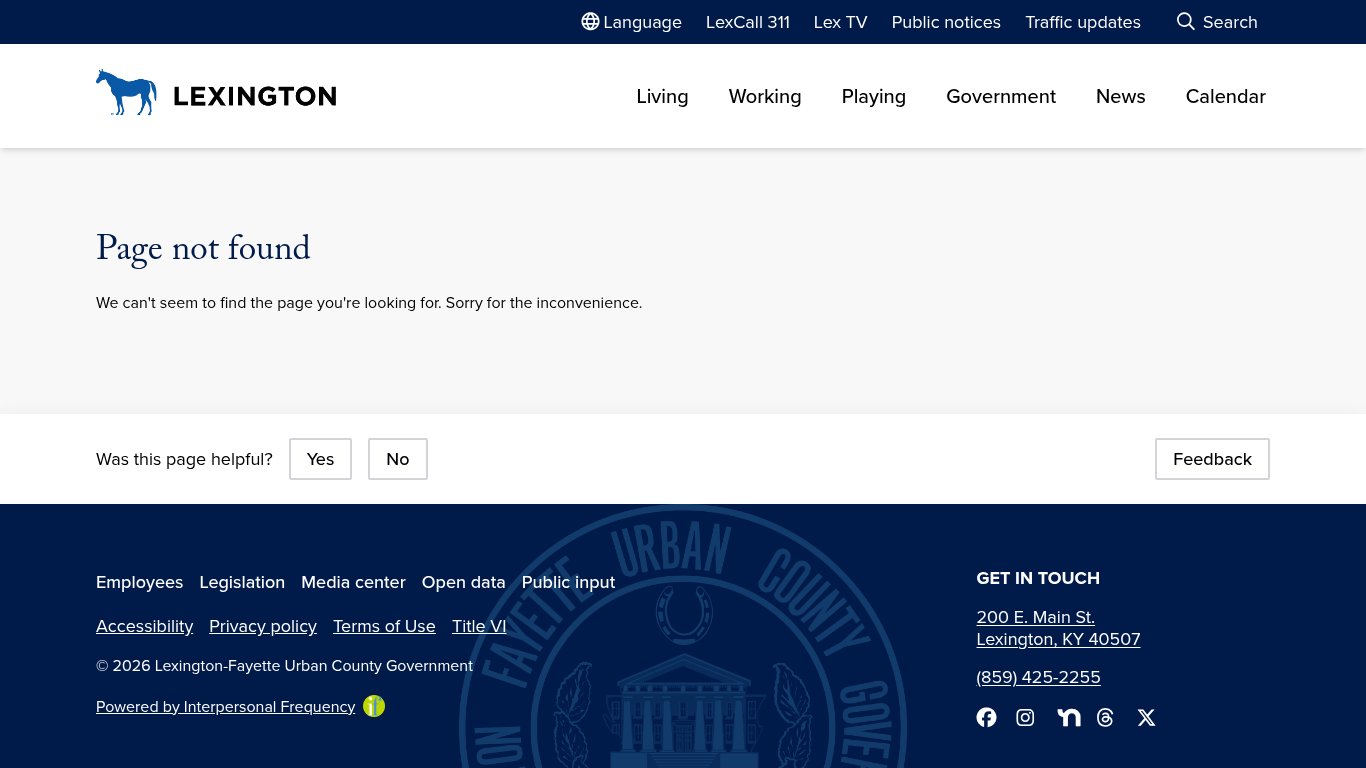View Public notices

click(946, 22)
